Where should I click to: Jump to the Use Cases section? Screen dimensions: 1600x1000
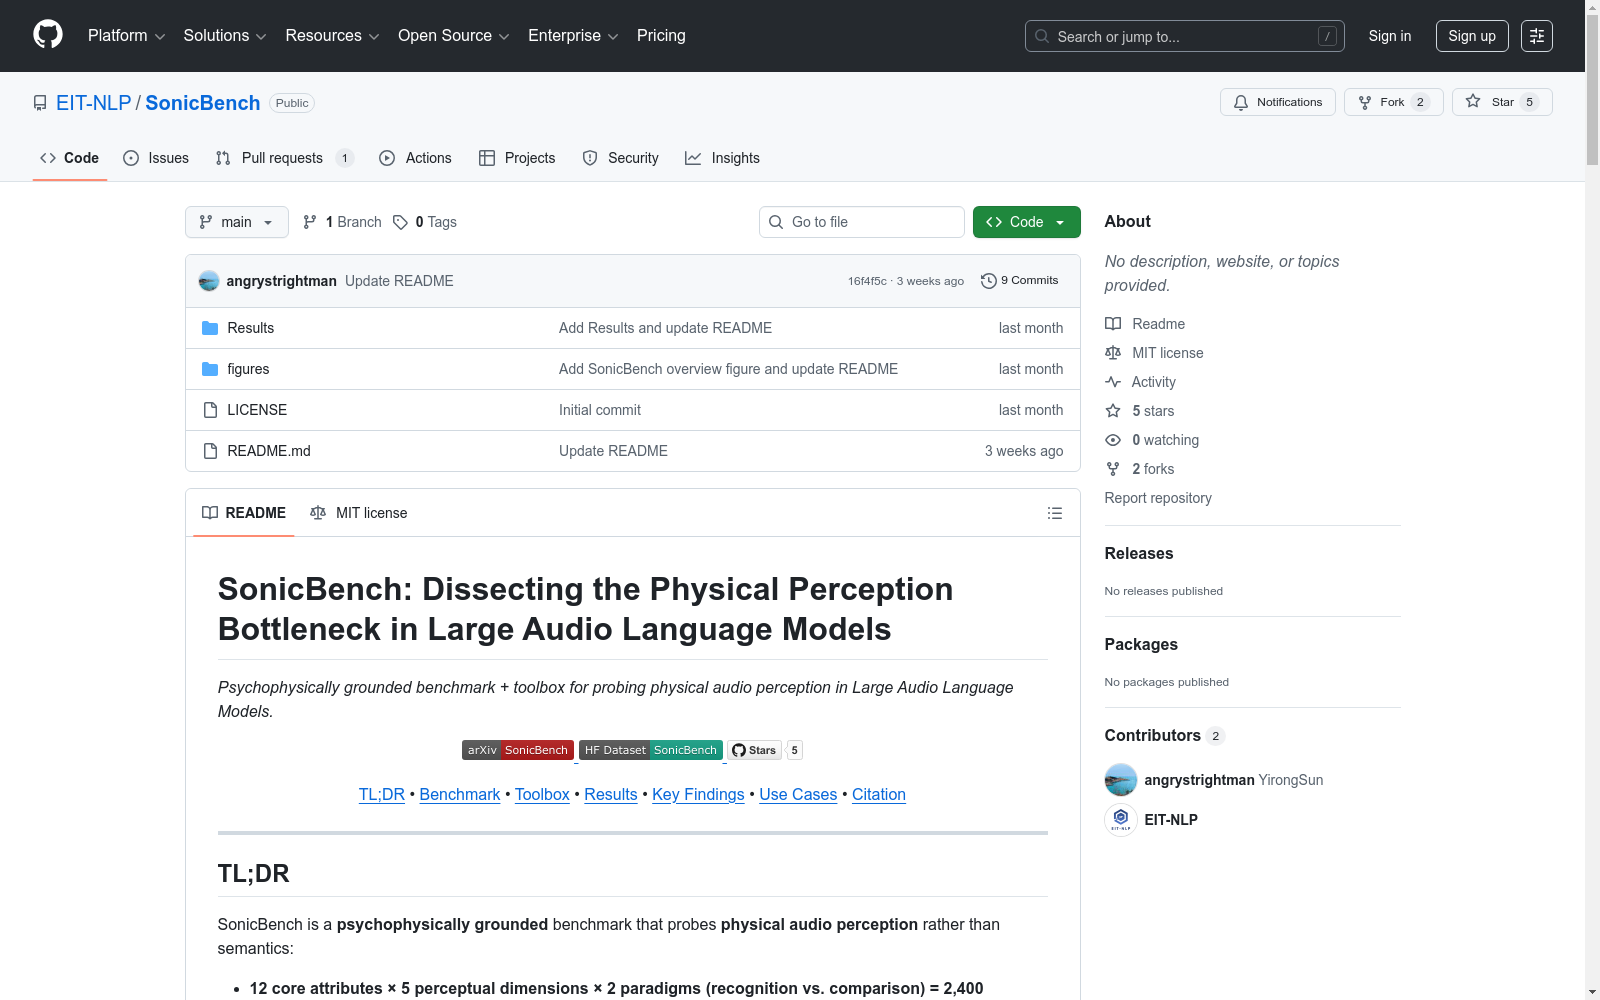tap(798, 794)
